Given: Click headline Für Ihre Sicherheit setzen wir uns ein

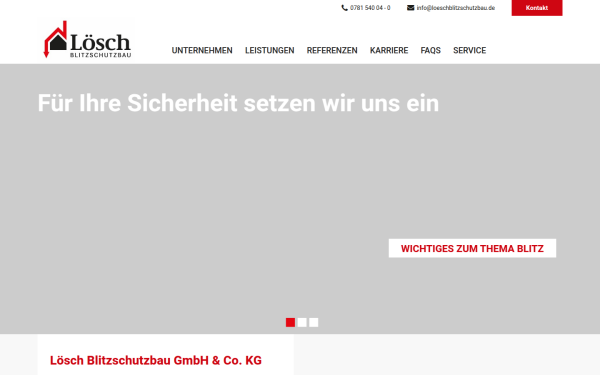Looking at the screenshot, I should [238, 103].
